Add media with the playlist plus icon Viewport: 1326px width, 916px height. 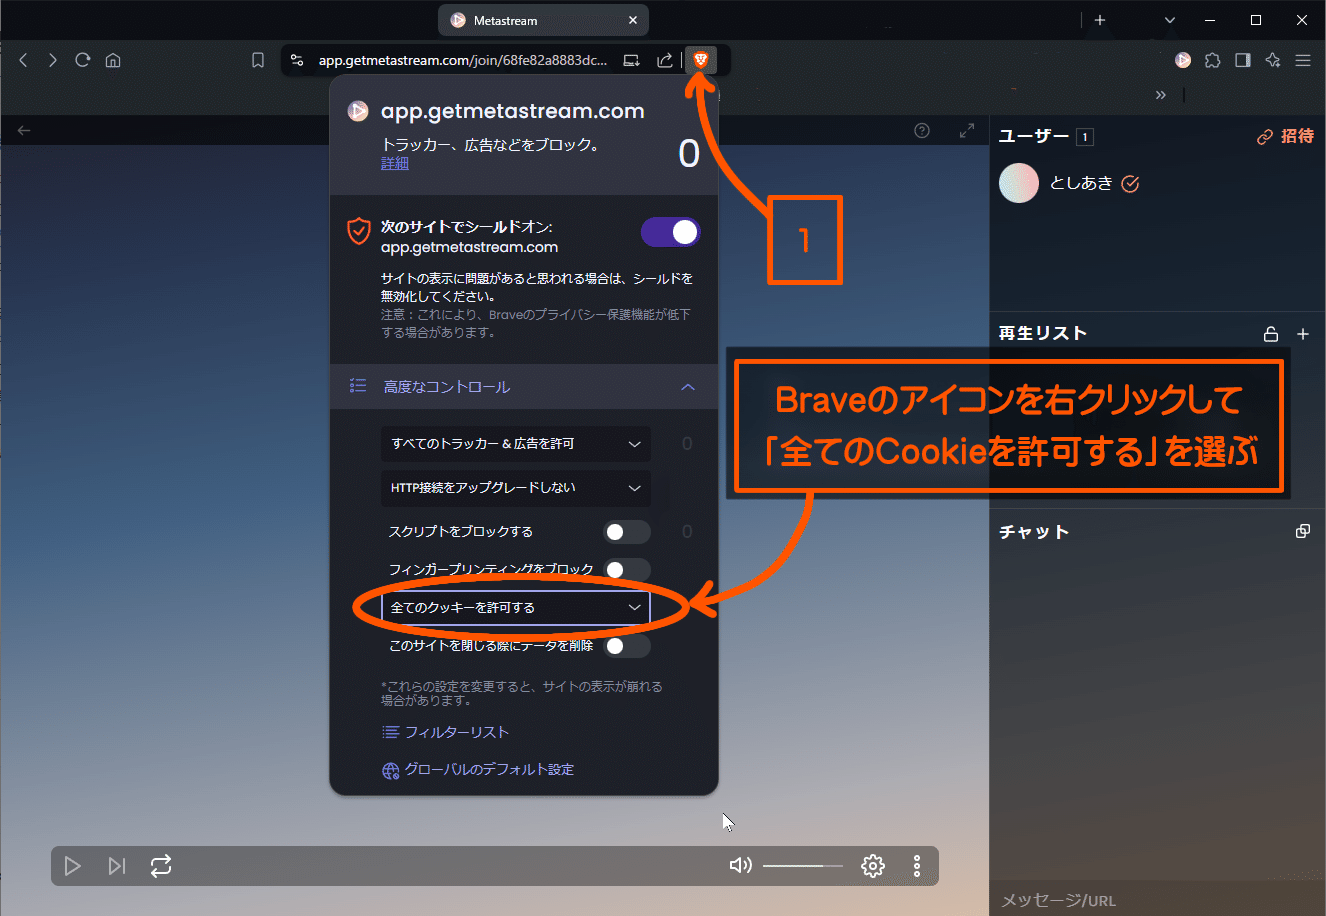coord(1303,334)
